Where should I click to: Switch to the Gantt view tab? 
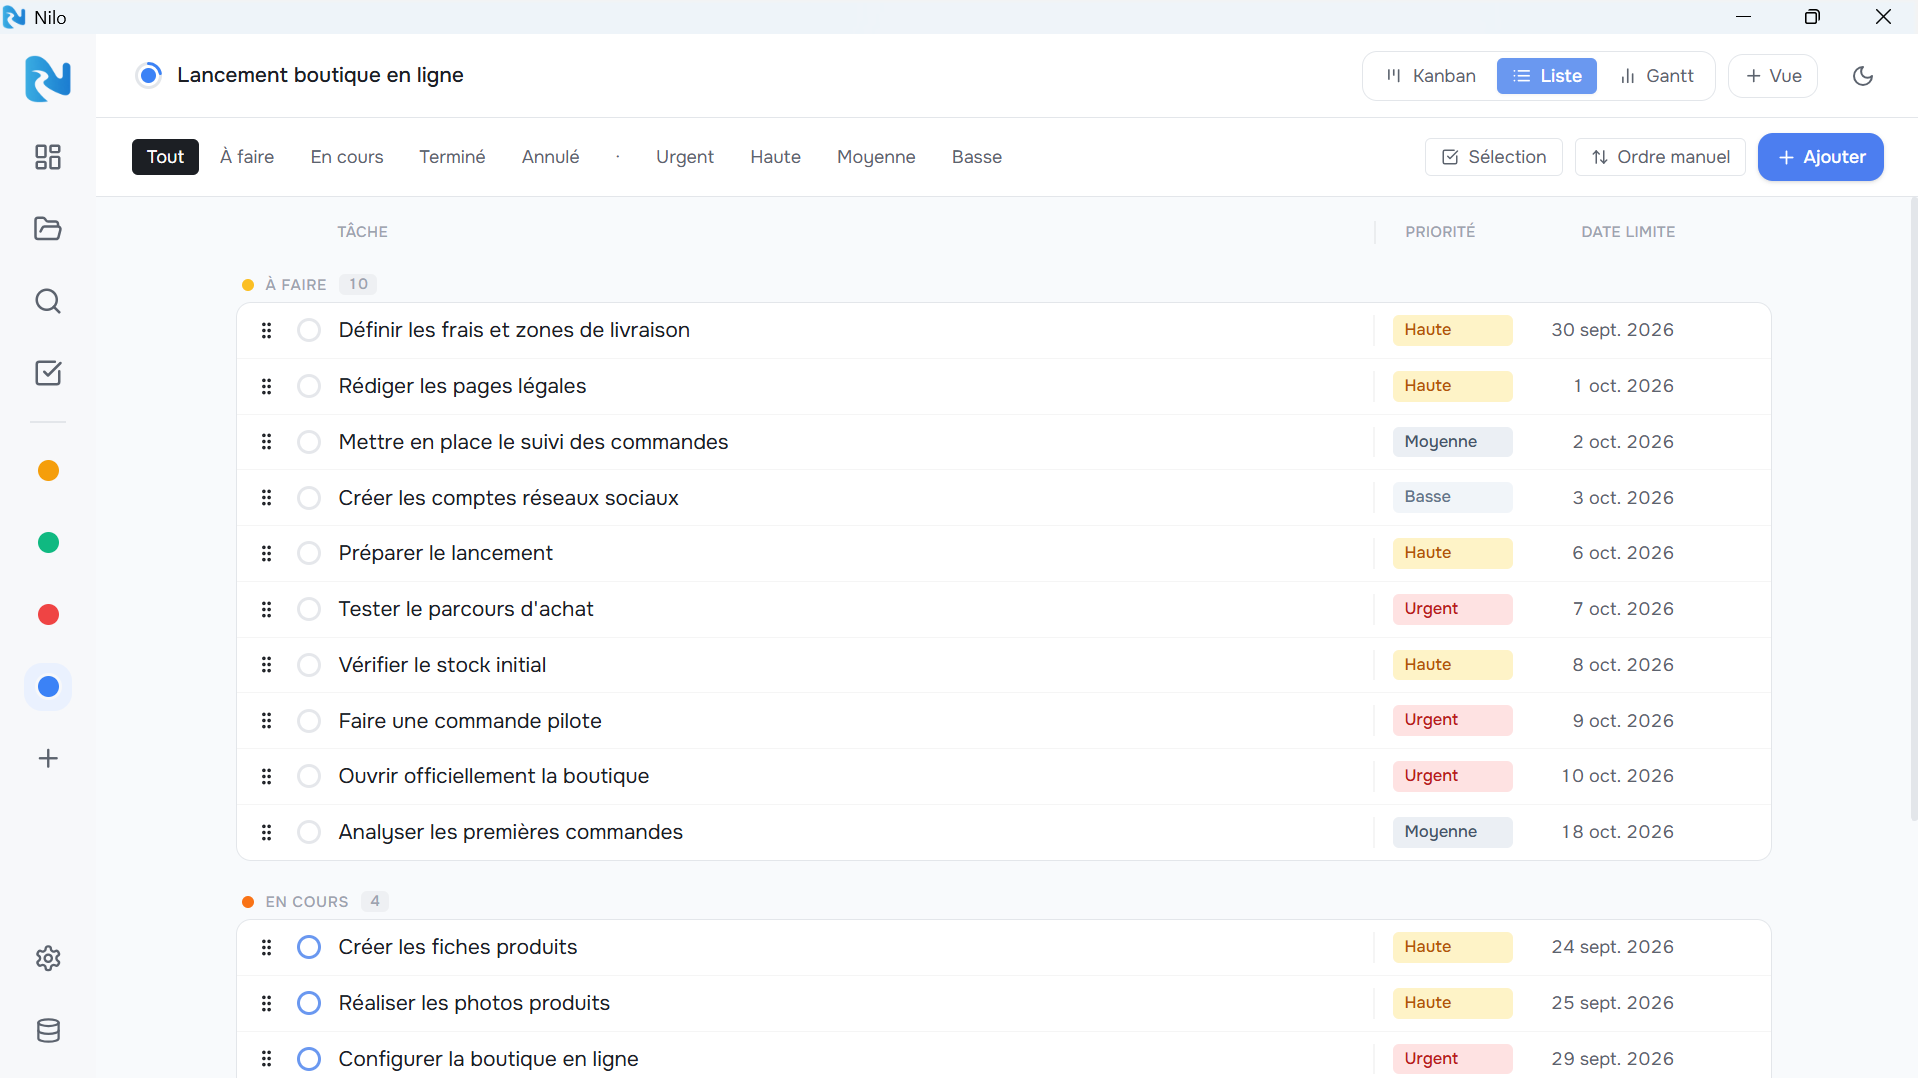click(x=1657, y=76)
